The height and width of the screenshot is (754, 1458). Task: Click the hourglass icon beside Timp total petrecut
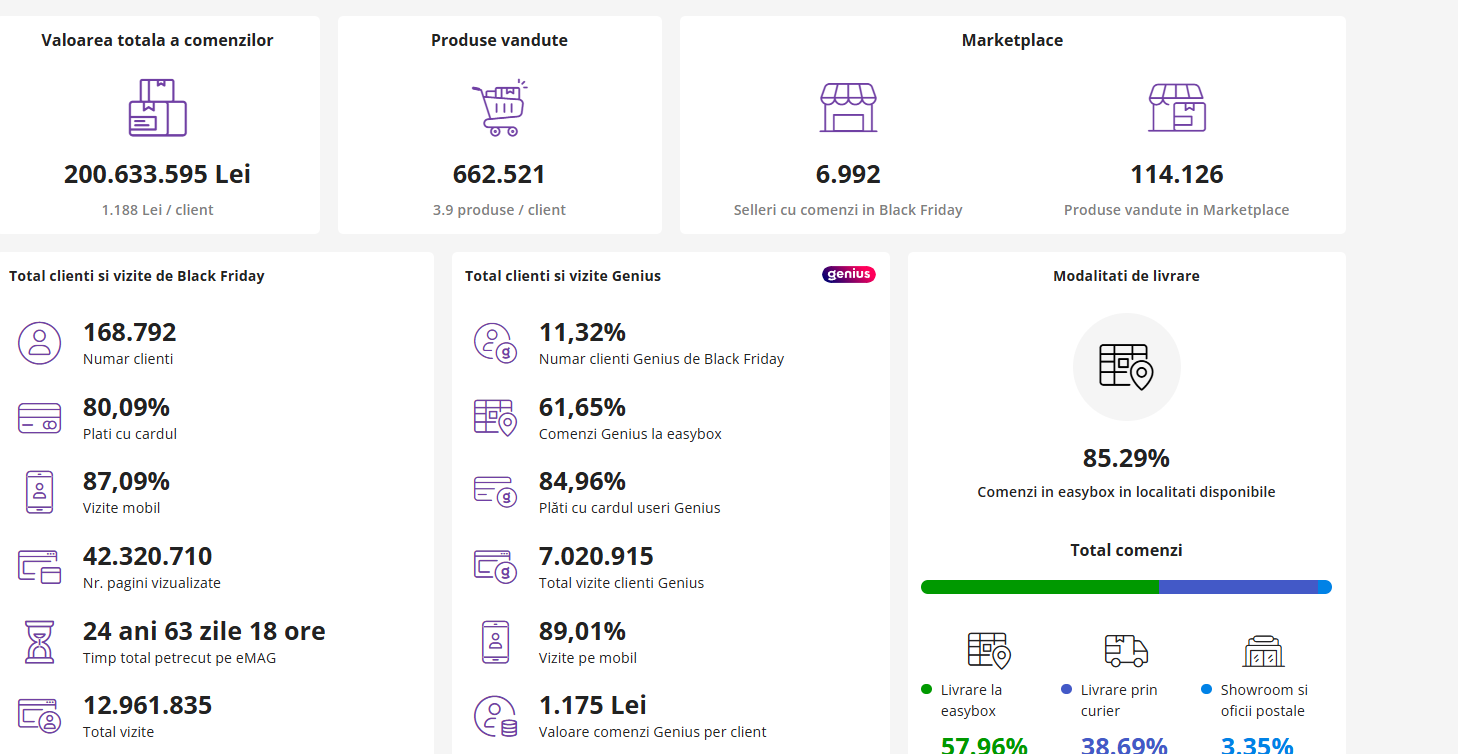point(40,642)
